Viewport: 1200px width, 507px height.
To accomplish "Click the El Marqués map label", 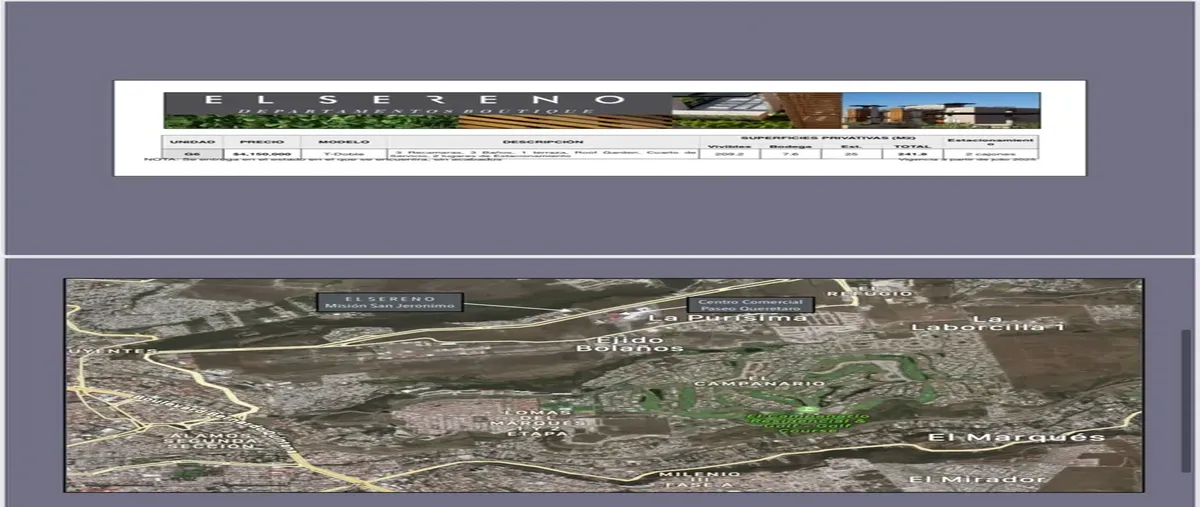I will point(1016,437).
